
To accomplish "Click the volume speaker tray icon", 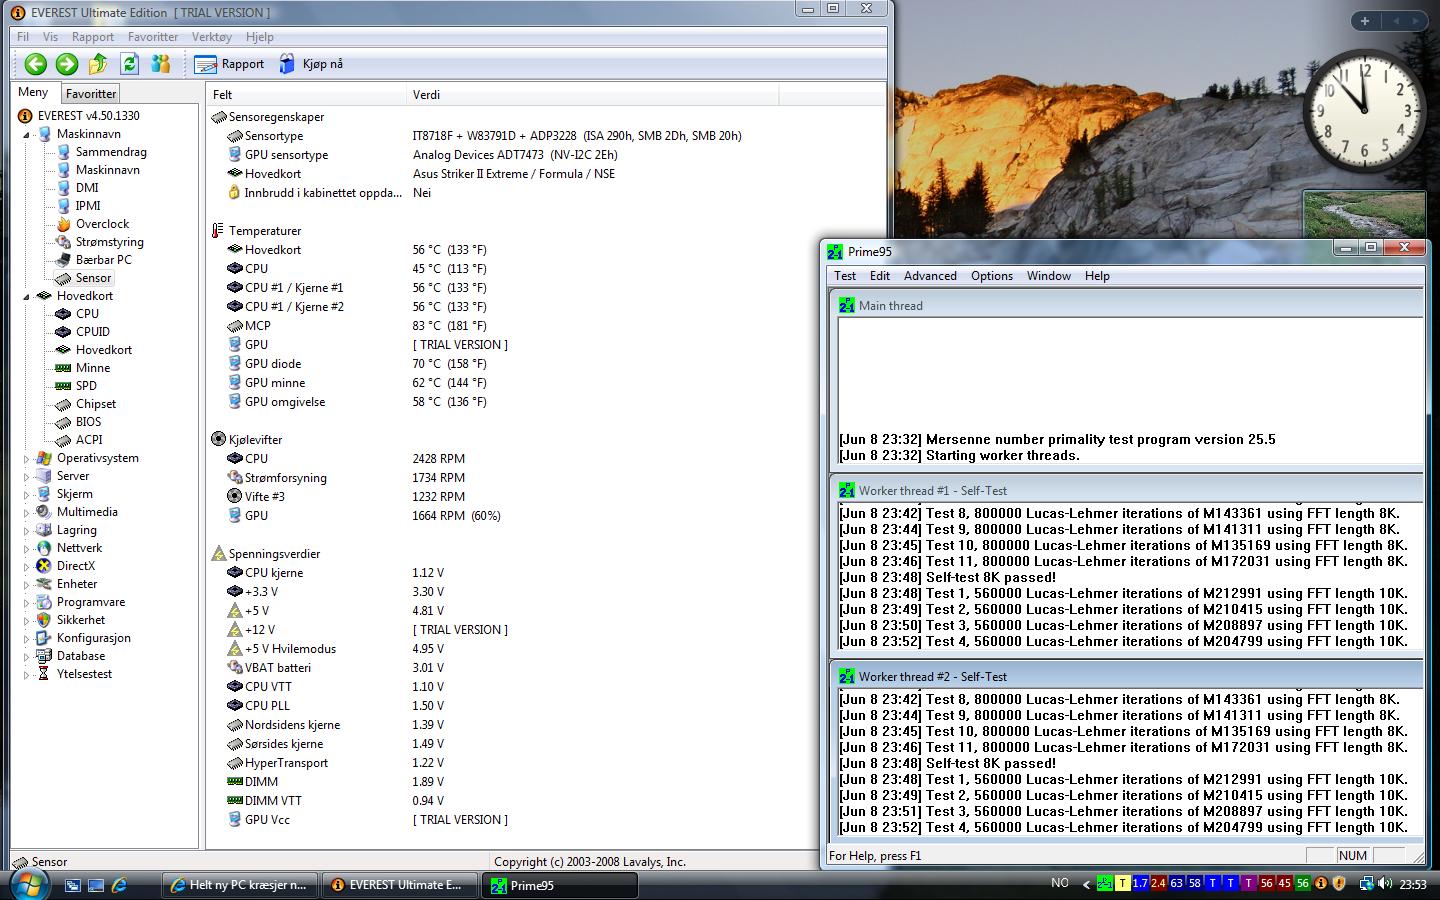I will click(1385, 884).
